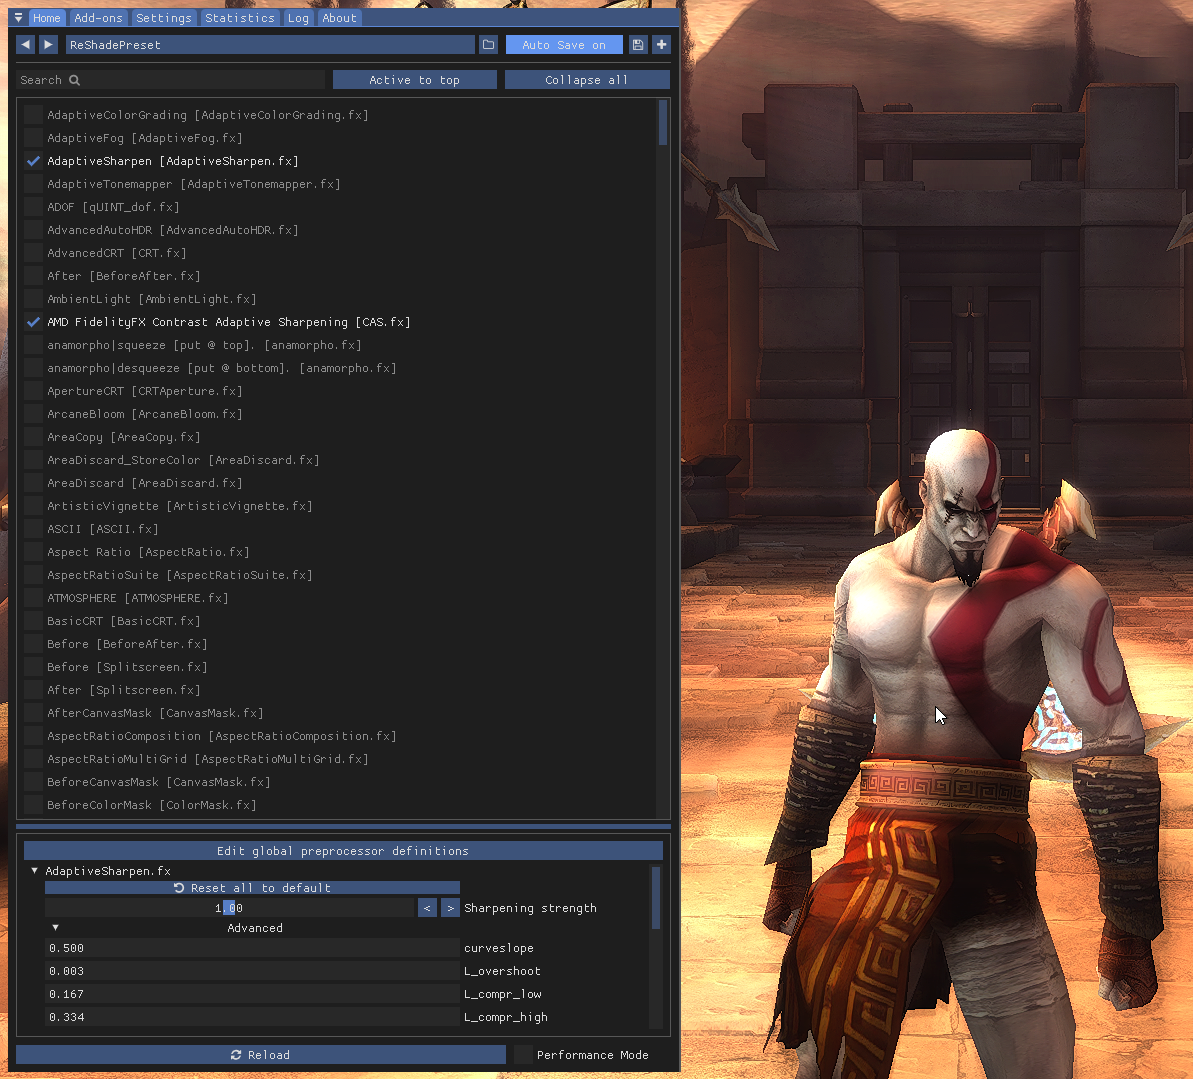Switch to previous preset arrow
The image size is (1193, 1079).
tap(26, 45)
